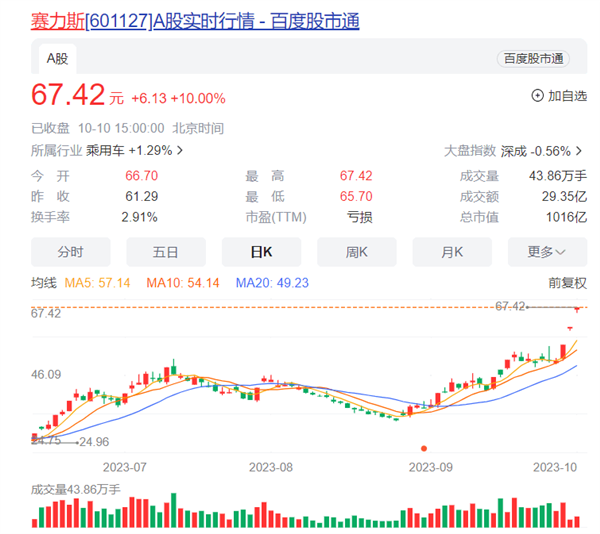Switch to the 周K chart tab
The image size is (600, 534).
pos(357,252)
